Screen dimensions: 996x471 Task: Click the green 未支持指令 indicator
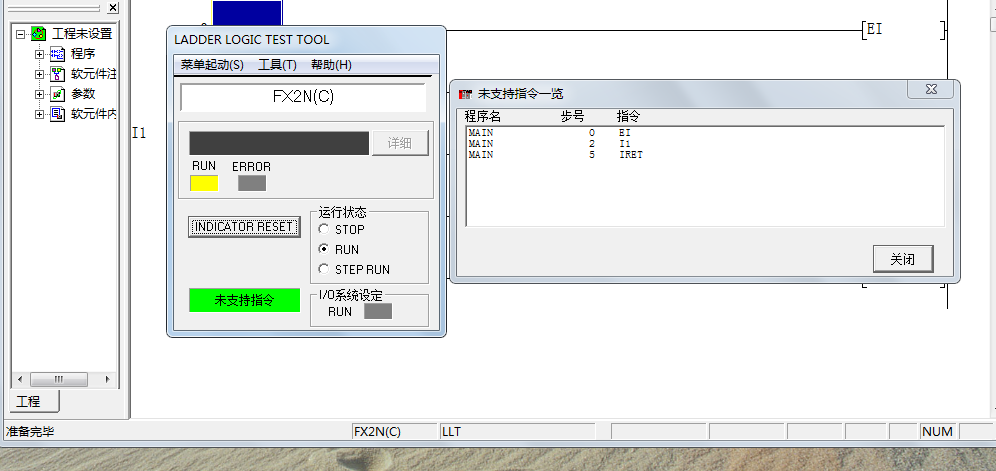coord(243,300)
